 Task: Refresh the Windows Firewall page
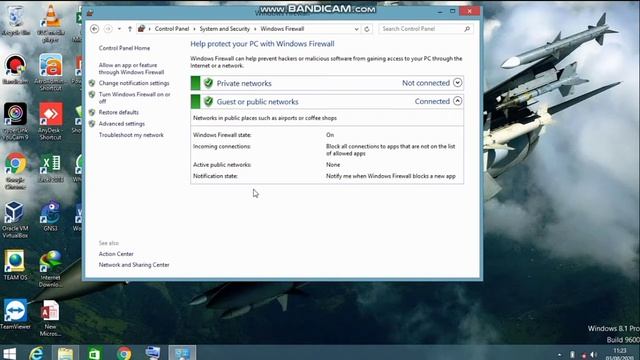[367, 29]
